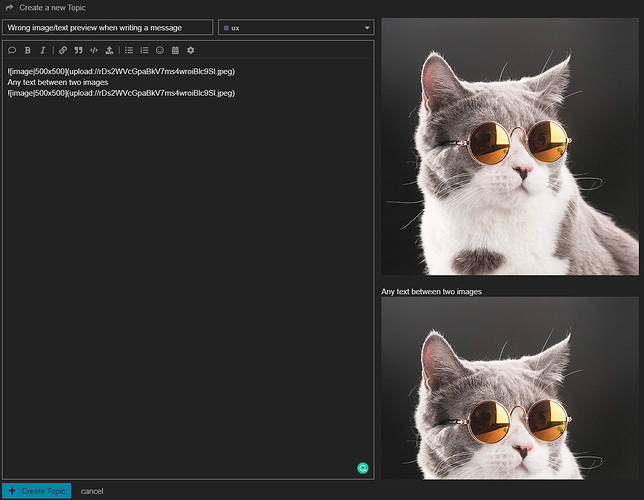Insert a hyperlink using the link icon
This screenshot has width=644, height=500.
click(63, 50)
